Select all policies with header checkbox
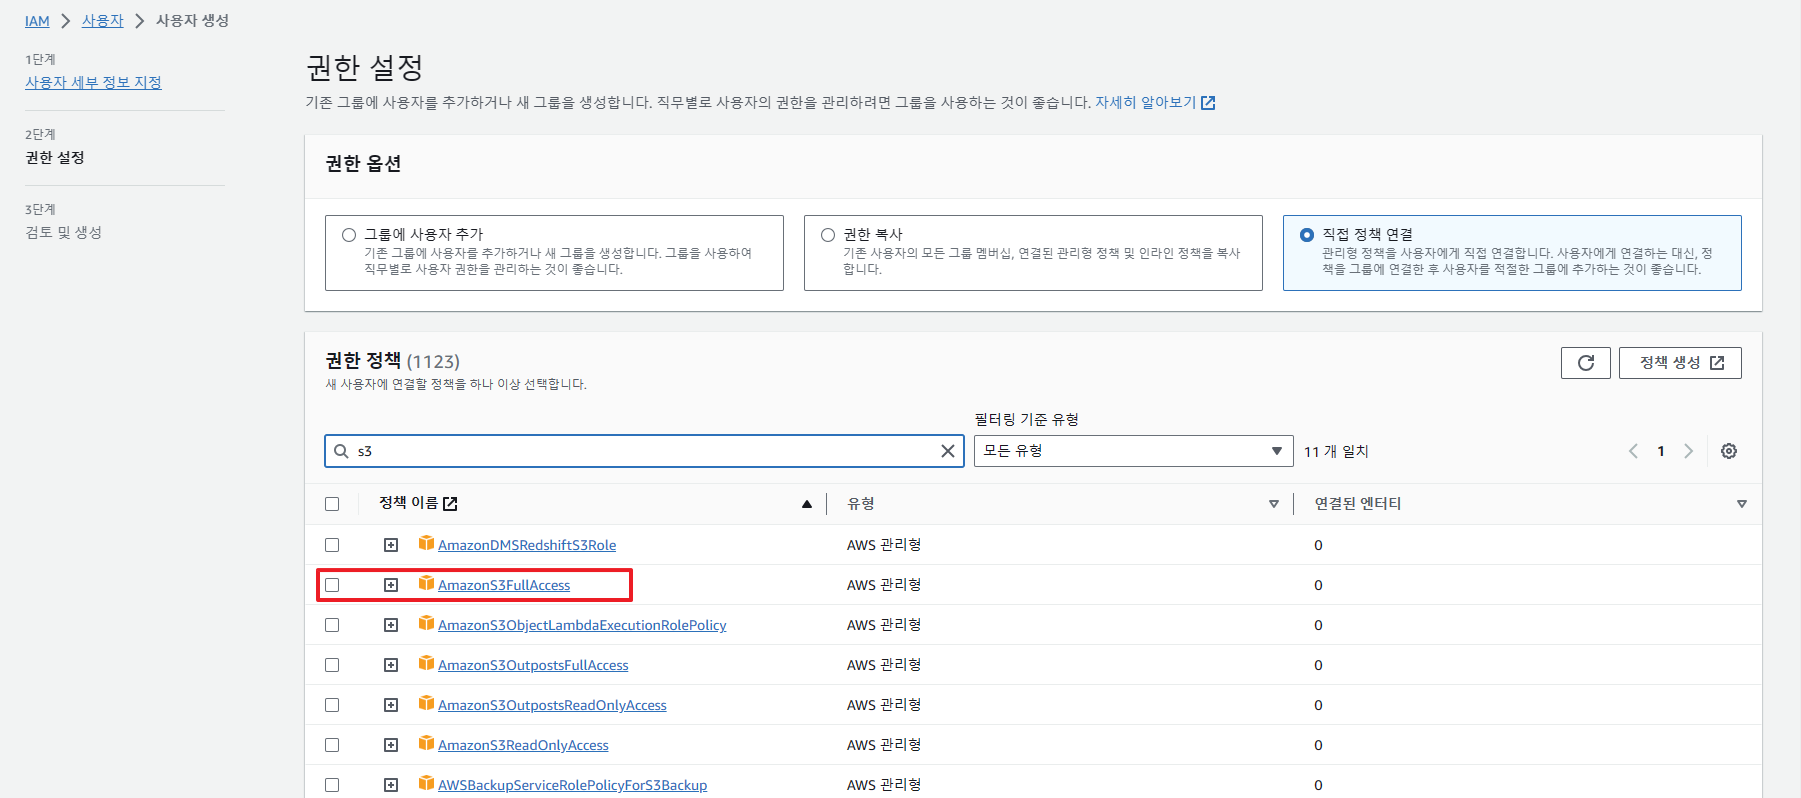 coord(332,504)
